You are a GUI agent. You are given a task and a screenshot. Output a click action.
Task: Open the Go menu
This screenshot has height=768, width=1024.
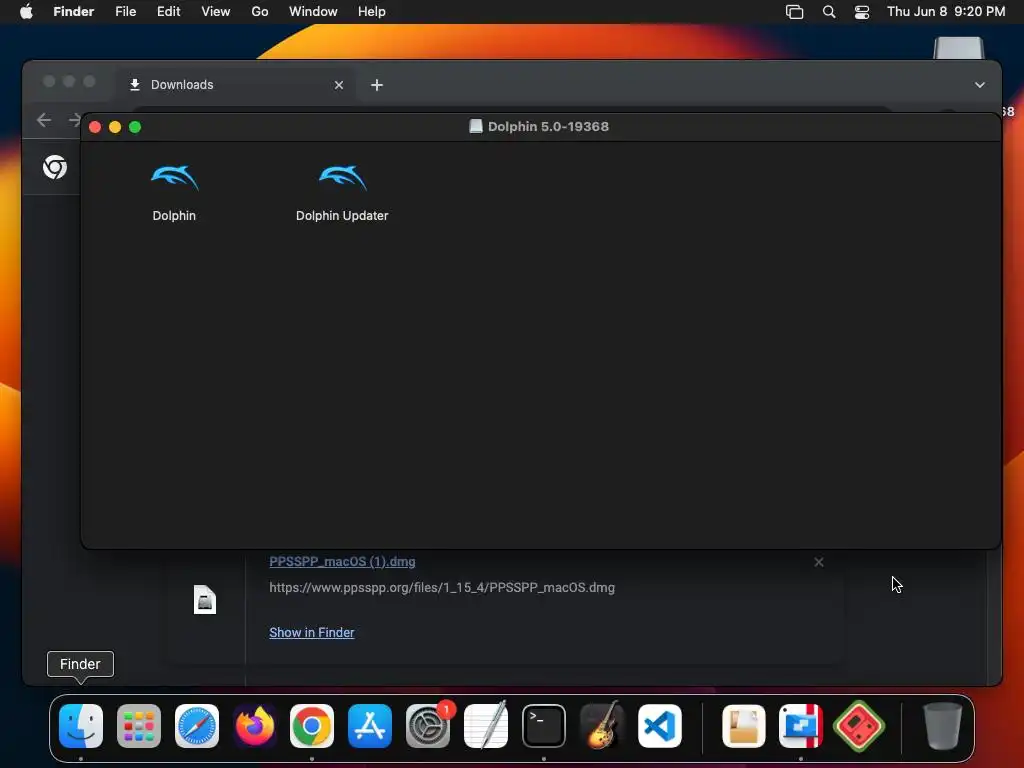[260, 12]
